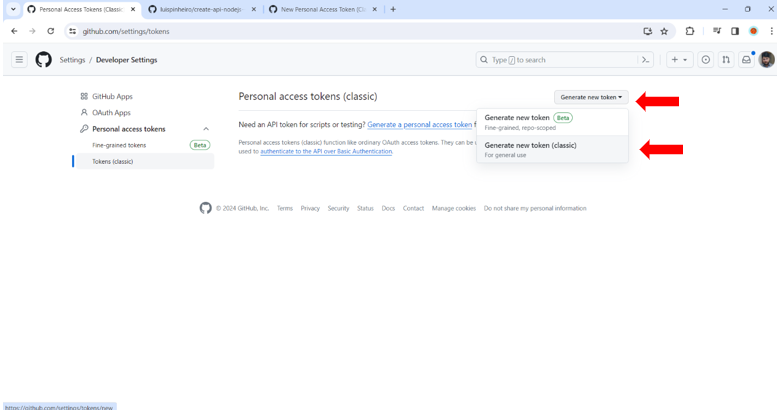The image size is (777, 410).
Task: Open the dropdown caret next to plus icon
Action: click(685, 60)
